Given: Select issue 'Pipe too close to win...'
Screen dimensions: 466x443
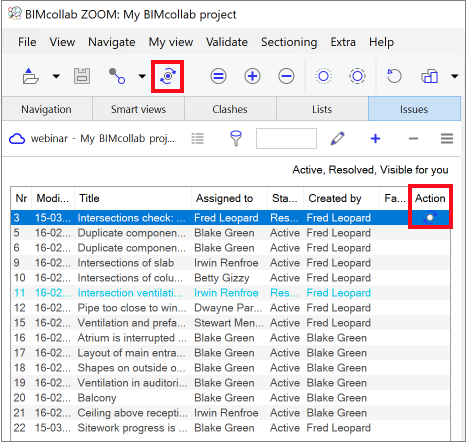Looking at the screenshot, I should tap(230, 308).
